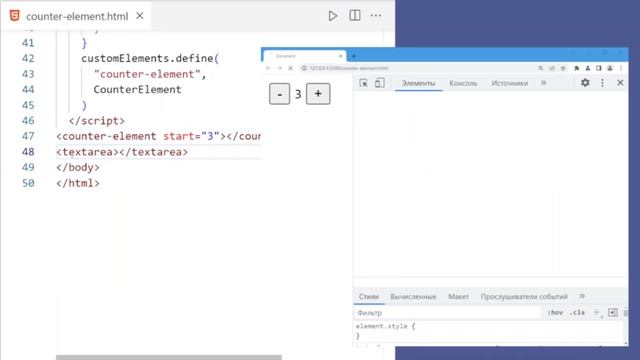Open browser extensions puzzle icon
Viewport: 640px width, 360px height.
point(577,68)
